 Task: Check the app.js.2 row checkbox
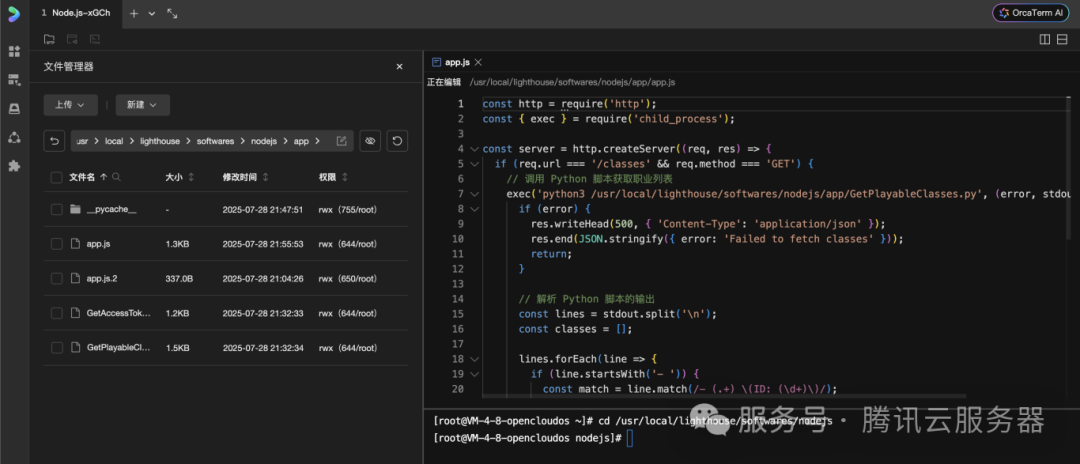56,279
